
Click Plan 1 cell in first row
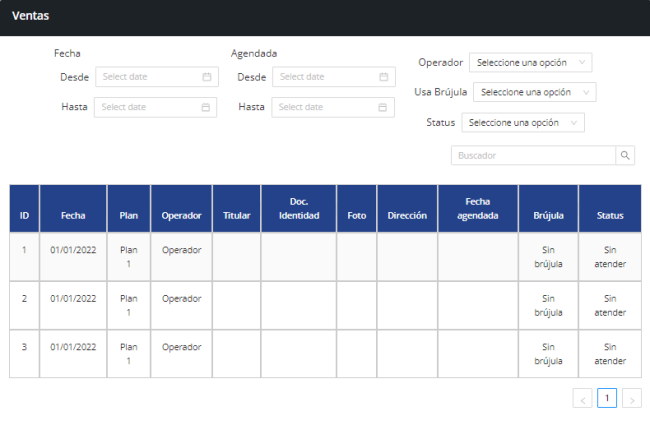pyautogui.click(x=128, y=257)
